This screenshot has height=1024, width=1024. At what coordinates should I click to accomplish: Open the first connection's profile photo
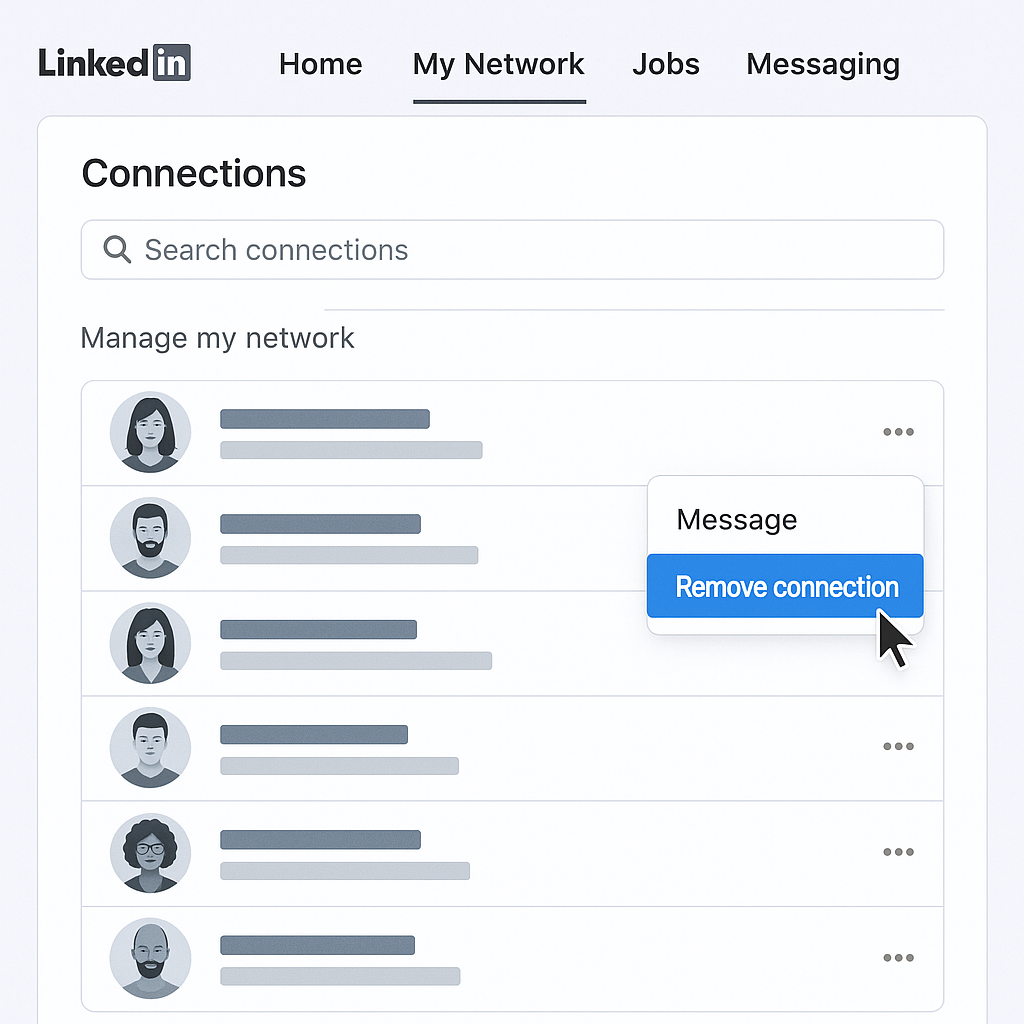tap(150, 432)
